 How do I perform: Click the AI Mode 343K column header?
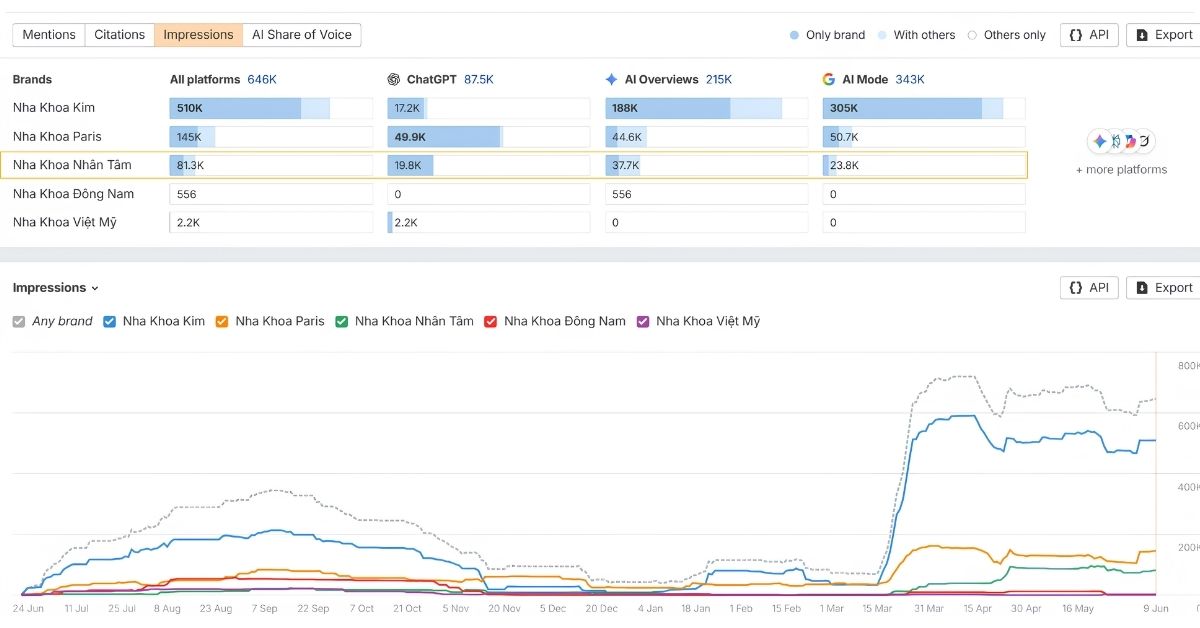pyautogui.click(x=873, y=80)
